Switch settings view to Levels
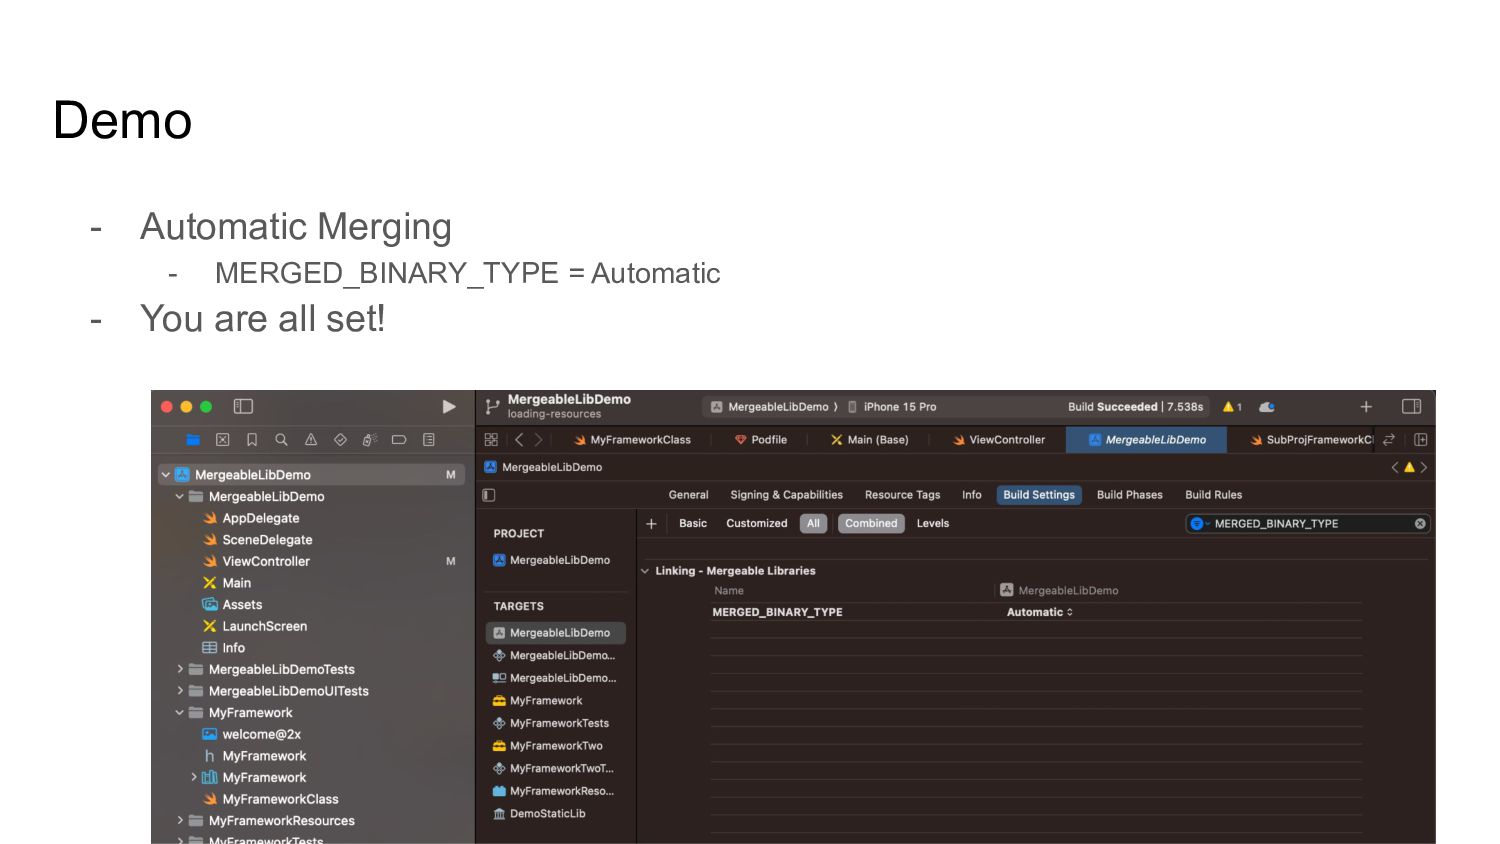Image resolution: width=1500 pixels, height=844 pixels. (x=932, y=524)
